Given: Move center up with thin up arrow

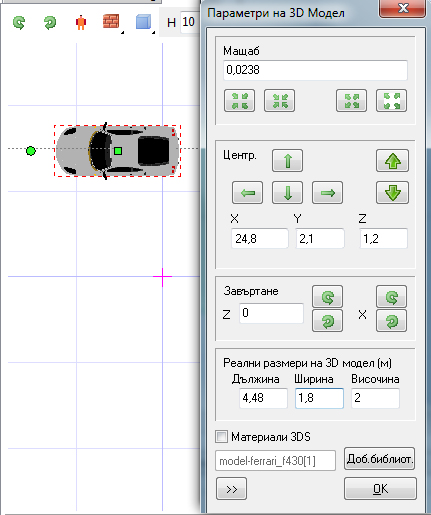Looking at the screenshot, I should point(287,161).
